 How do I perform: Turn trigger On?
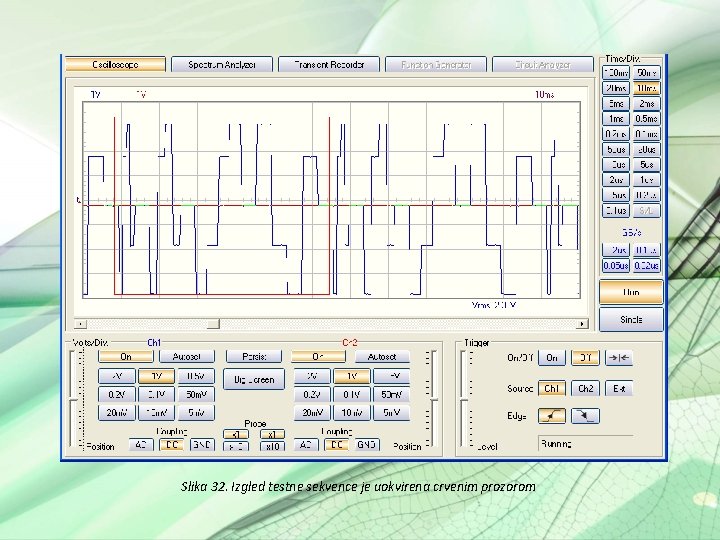552,358
